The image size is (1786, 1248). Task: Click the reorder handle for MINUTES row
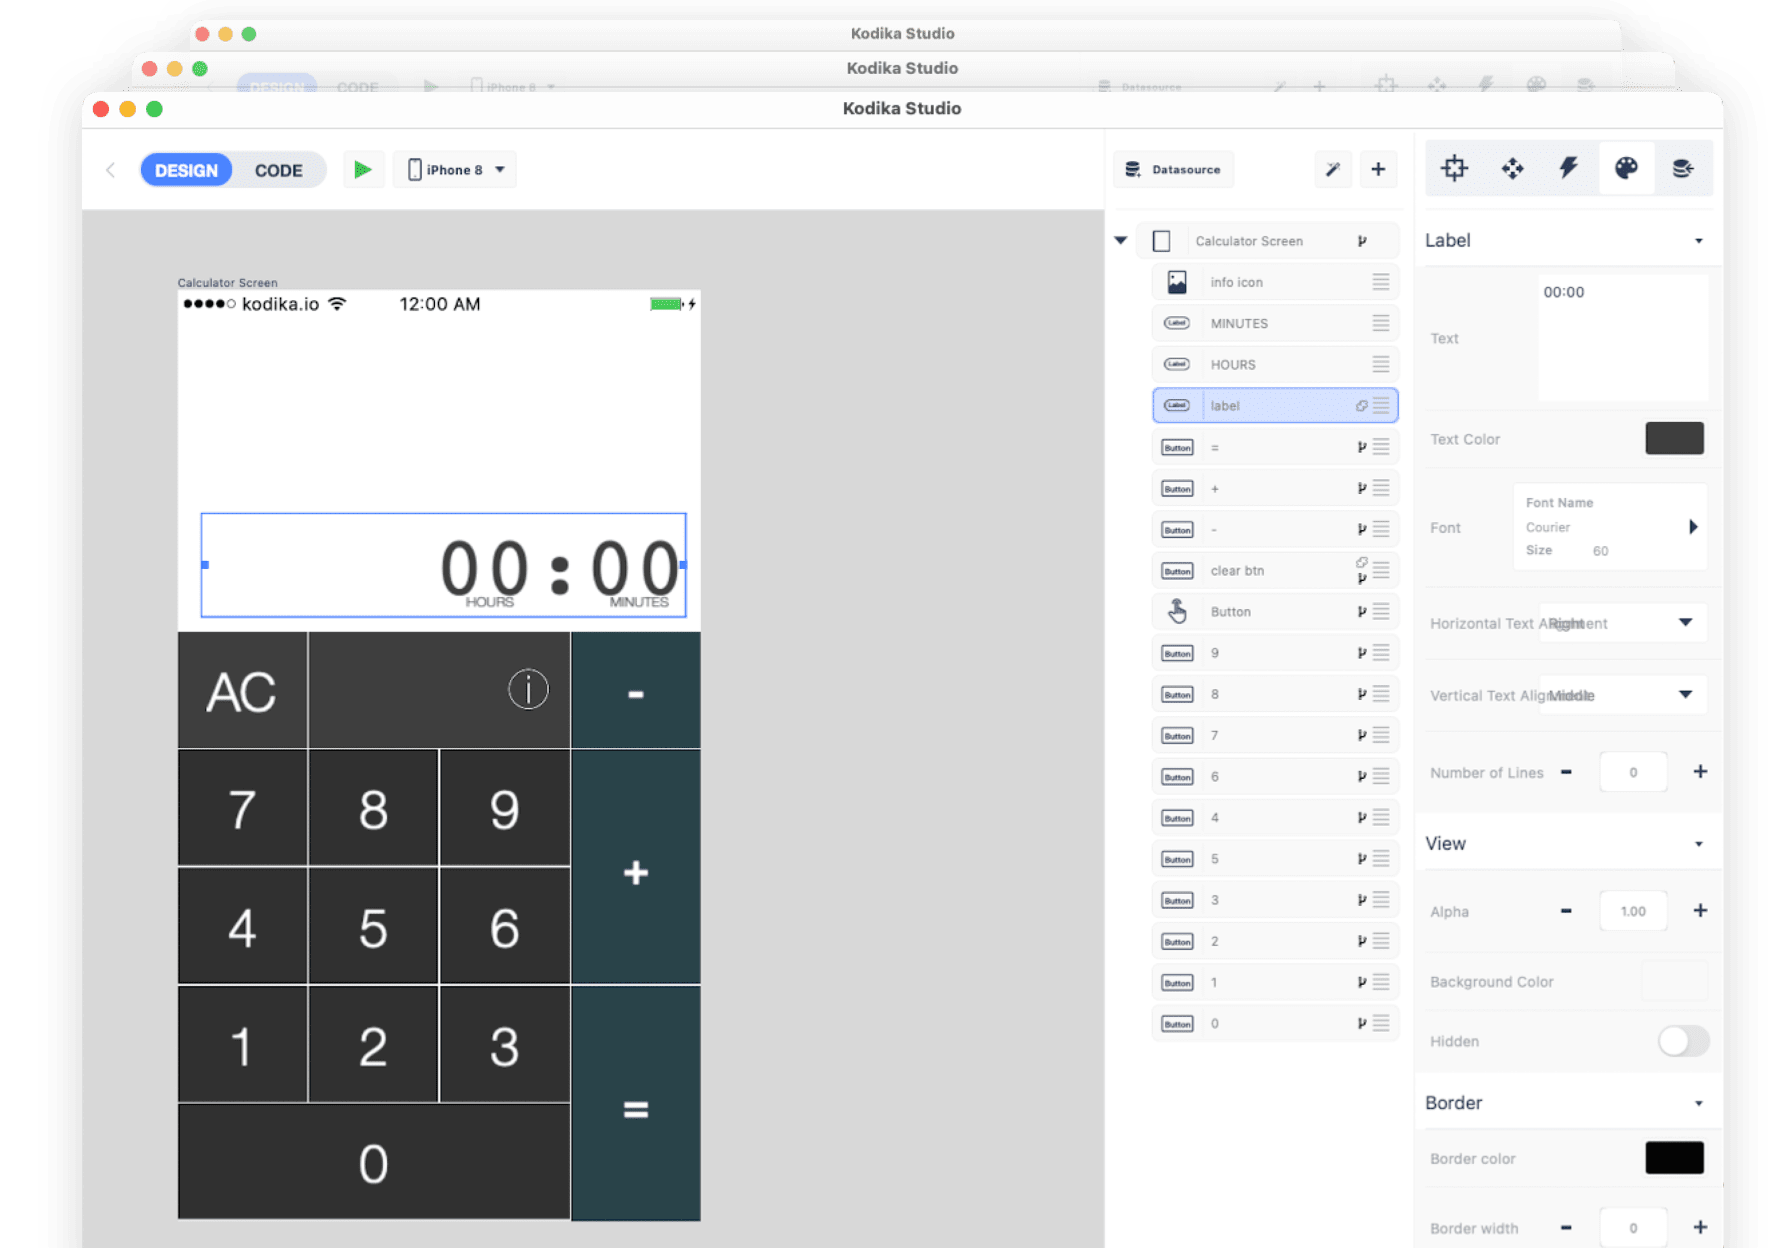1381,323
